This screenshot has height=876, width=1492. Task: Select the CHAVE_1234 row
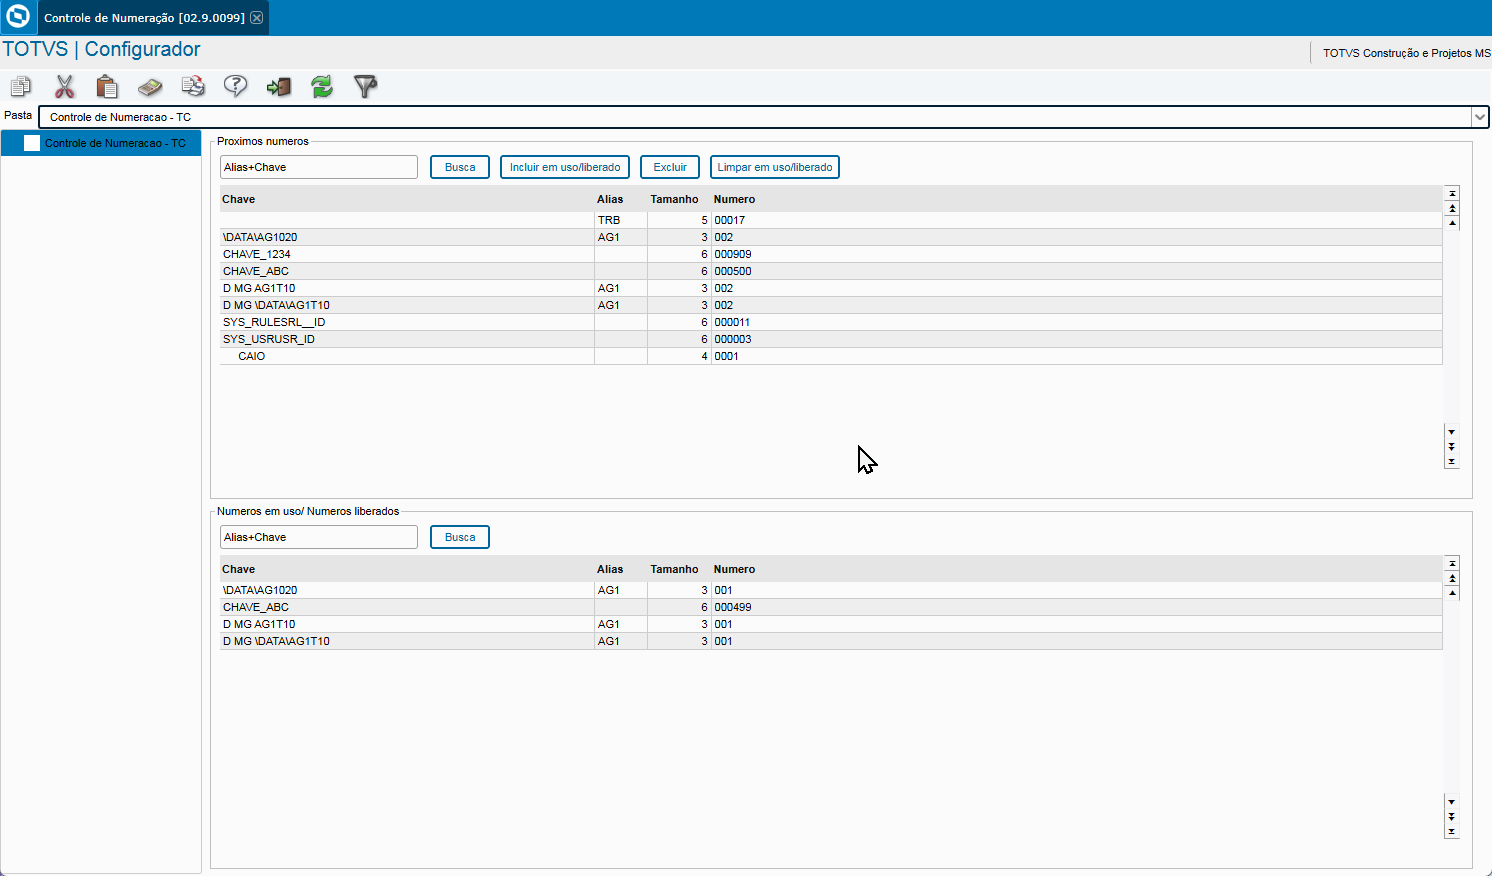(x=831, y=254)
